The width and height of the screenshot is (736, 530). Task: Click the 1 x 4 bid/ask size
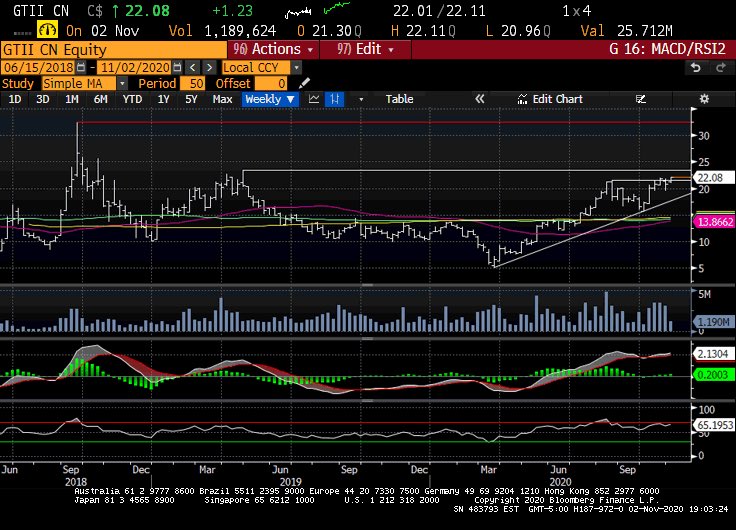(577, 11)
